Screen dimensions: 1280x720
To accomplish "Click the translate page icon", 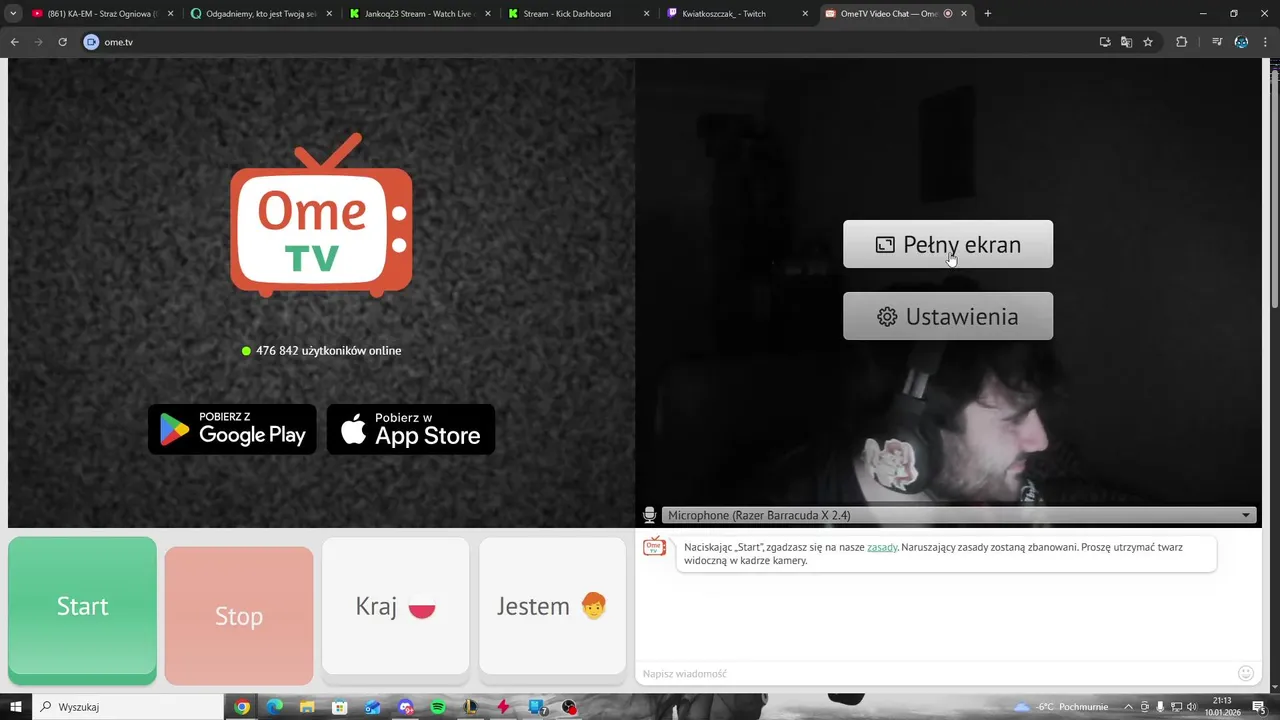I will coord(1126,42).
